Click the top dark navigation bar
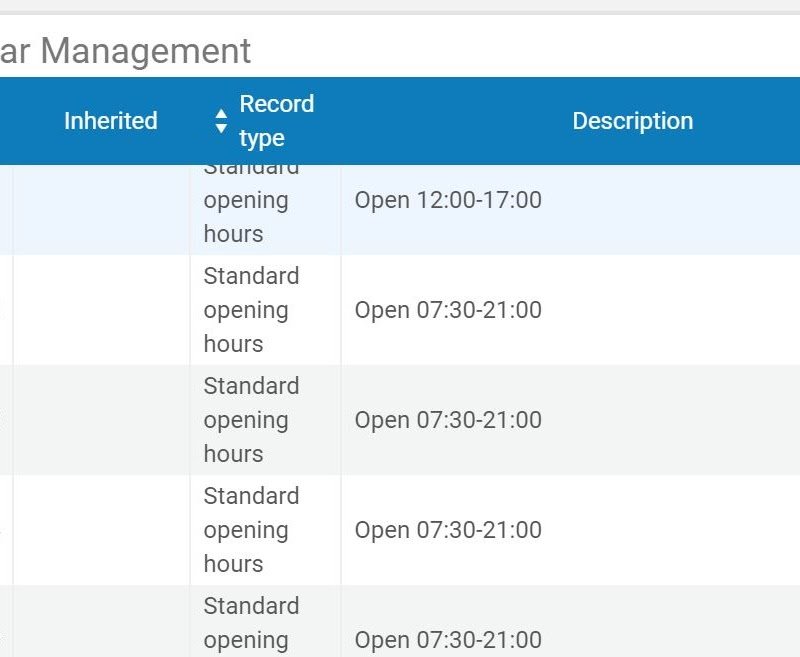 (x=400, y=7)
